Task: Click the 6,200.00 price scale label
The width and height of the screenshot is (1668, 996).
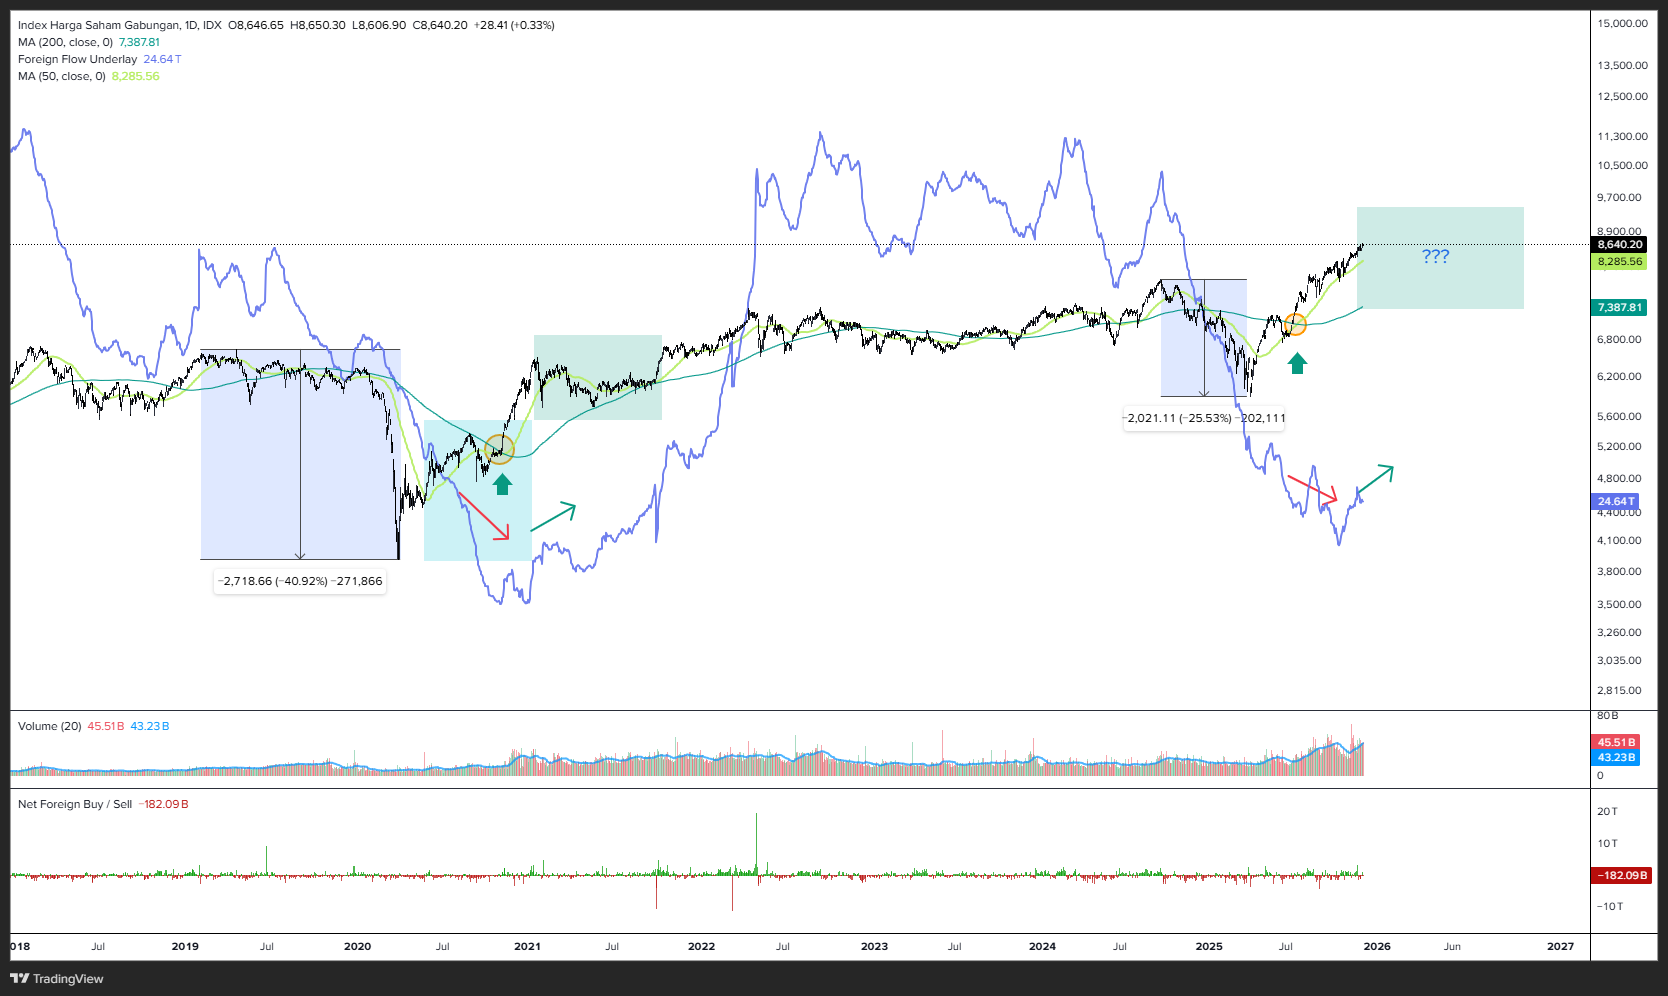Action: pyautogui.click(x=1619, y=376)
